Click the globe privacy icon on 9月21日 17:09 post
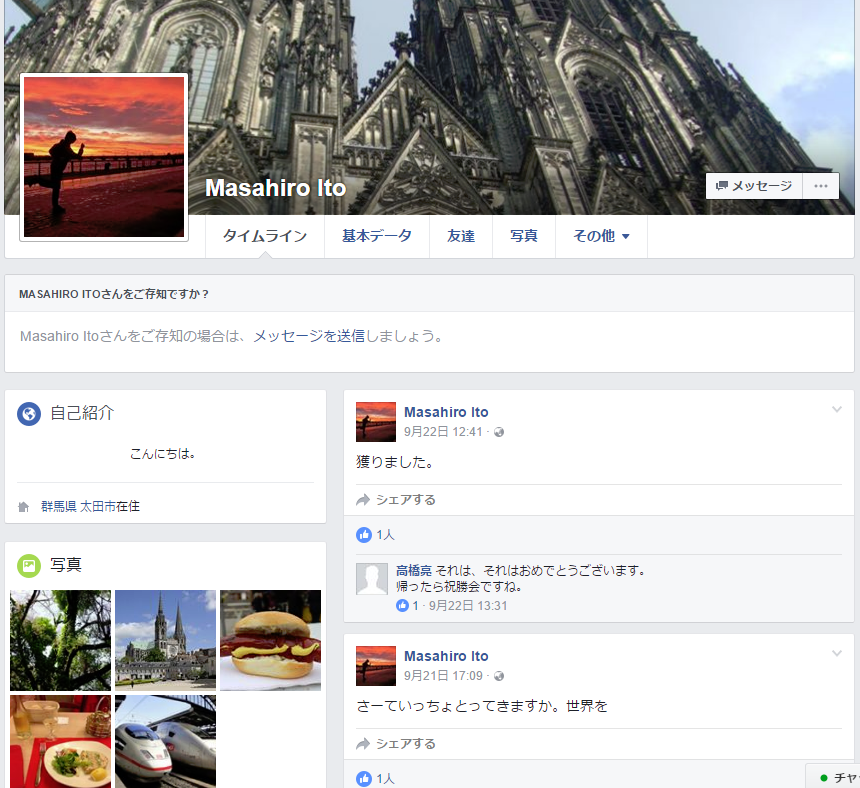The width and height of the screenshot is (860, 788). pos(499,676)
